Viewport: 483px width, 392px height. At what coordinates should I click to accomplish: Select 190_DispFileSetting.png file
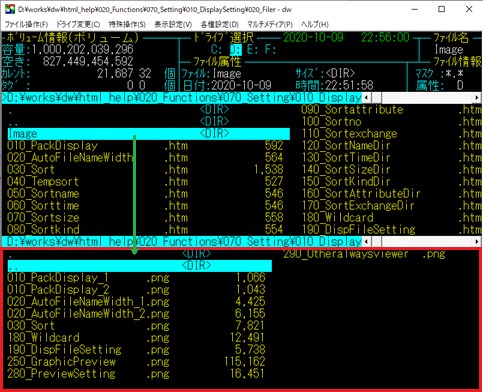point(136,350)
